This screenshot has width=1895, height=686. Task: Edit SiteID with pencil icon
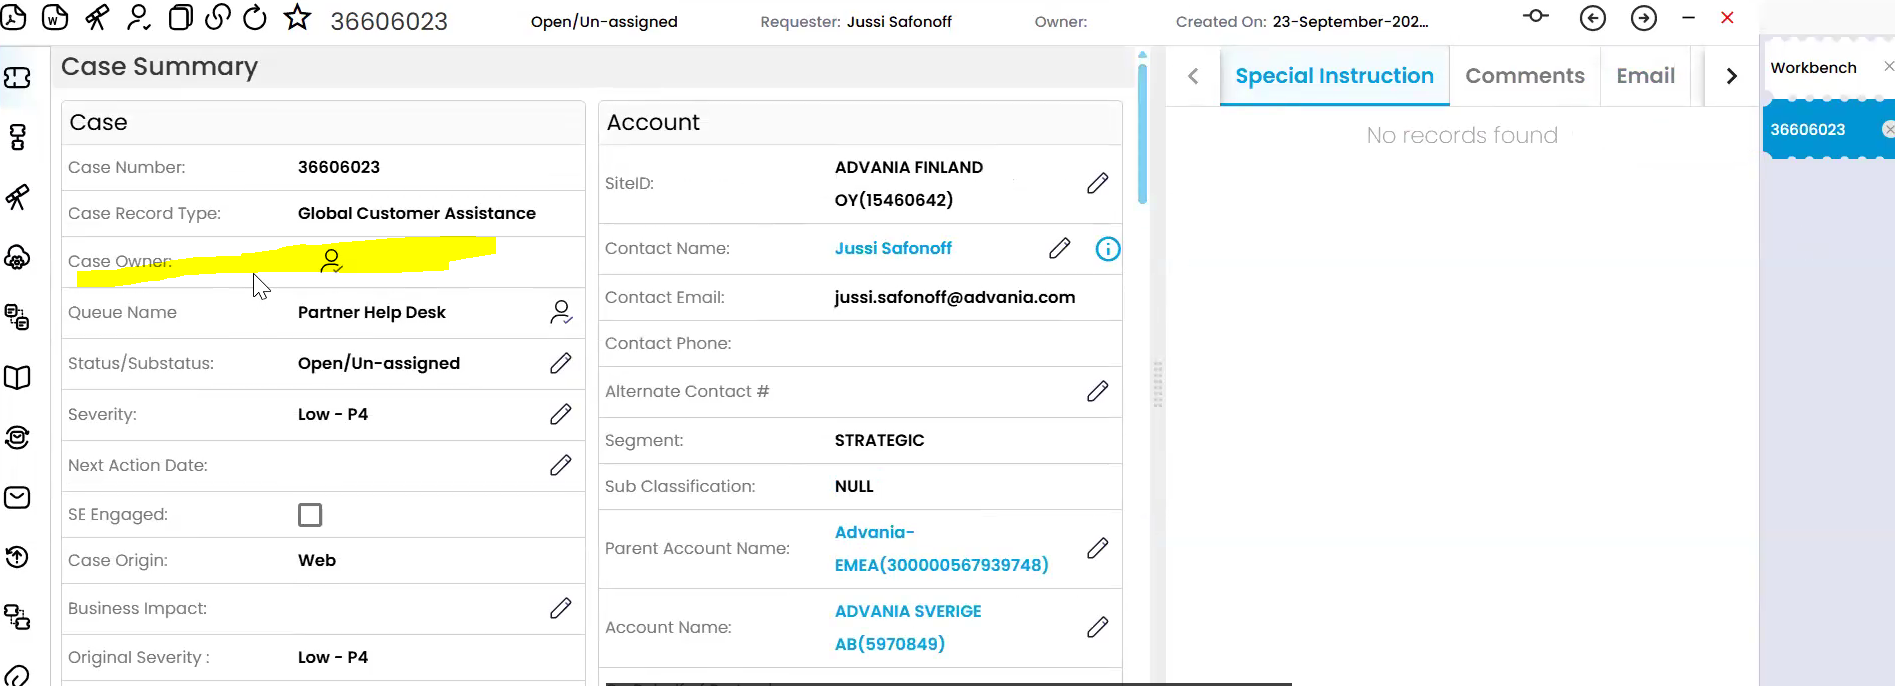[1098, 183]
